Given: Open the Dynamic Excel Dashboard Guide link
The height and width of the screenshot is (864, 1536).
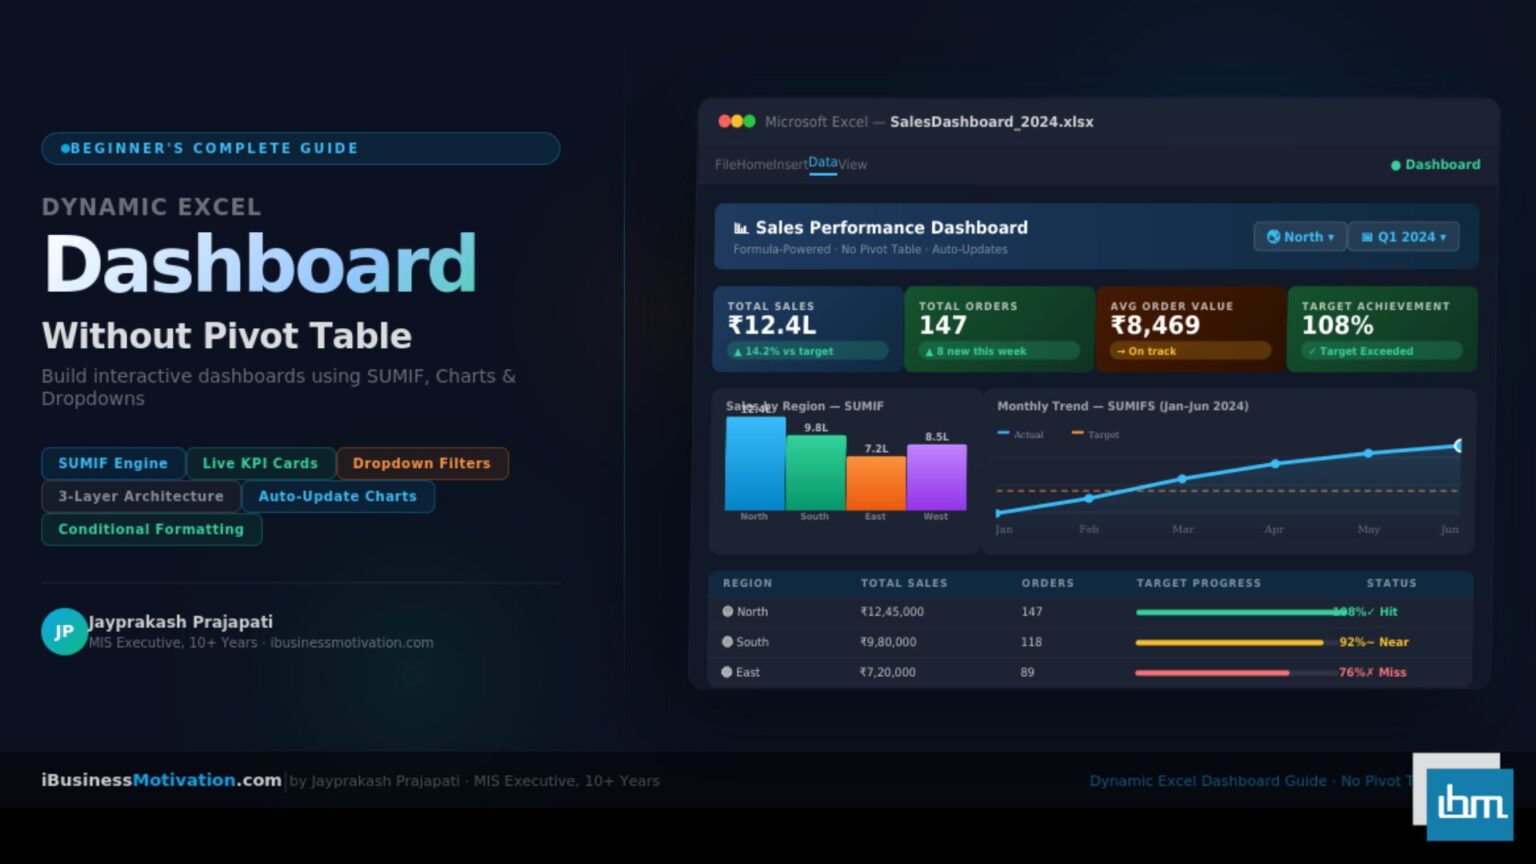Looking at the screenshot, I should 1207,780.
